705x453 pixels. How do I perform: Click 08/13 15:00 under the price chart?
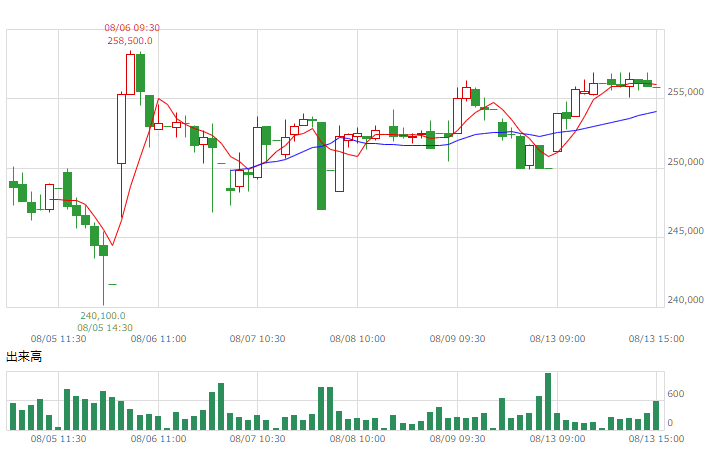656,339
